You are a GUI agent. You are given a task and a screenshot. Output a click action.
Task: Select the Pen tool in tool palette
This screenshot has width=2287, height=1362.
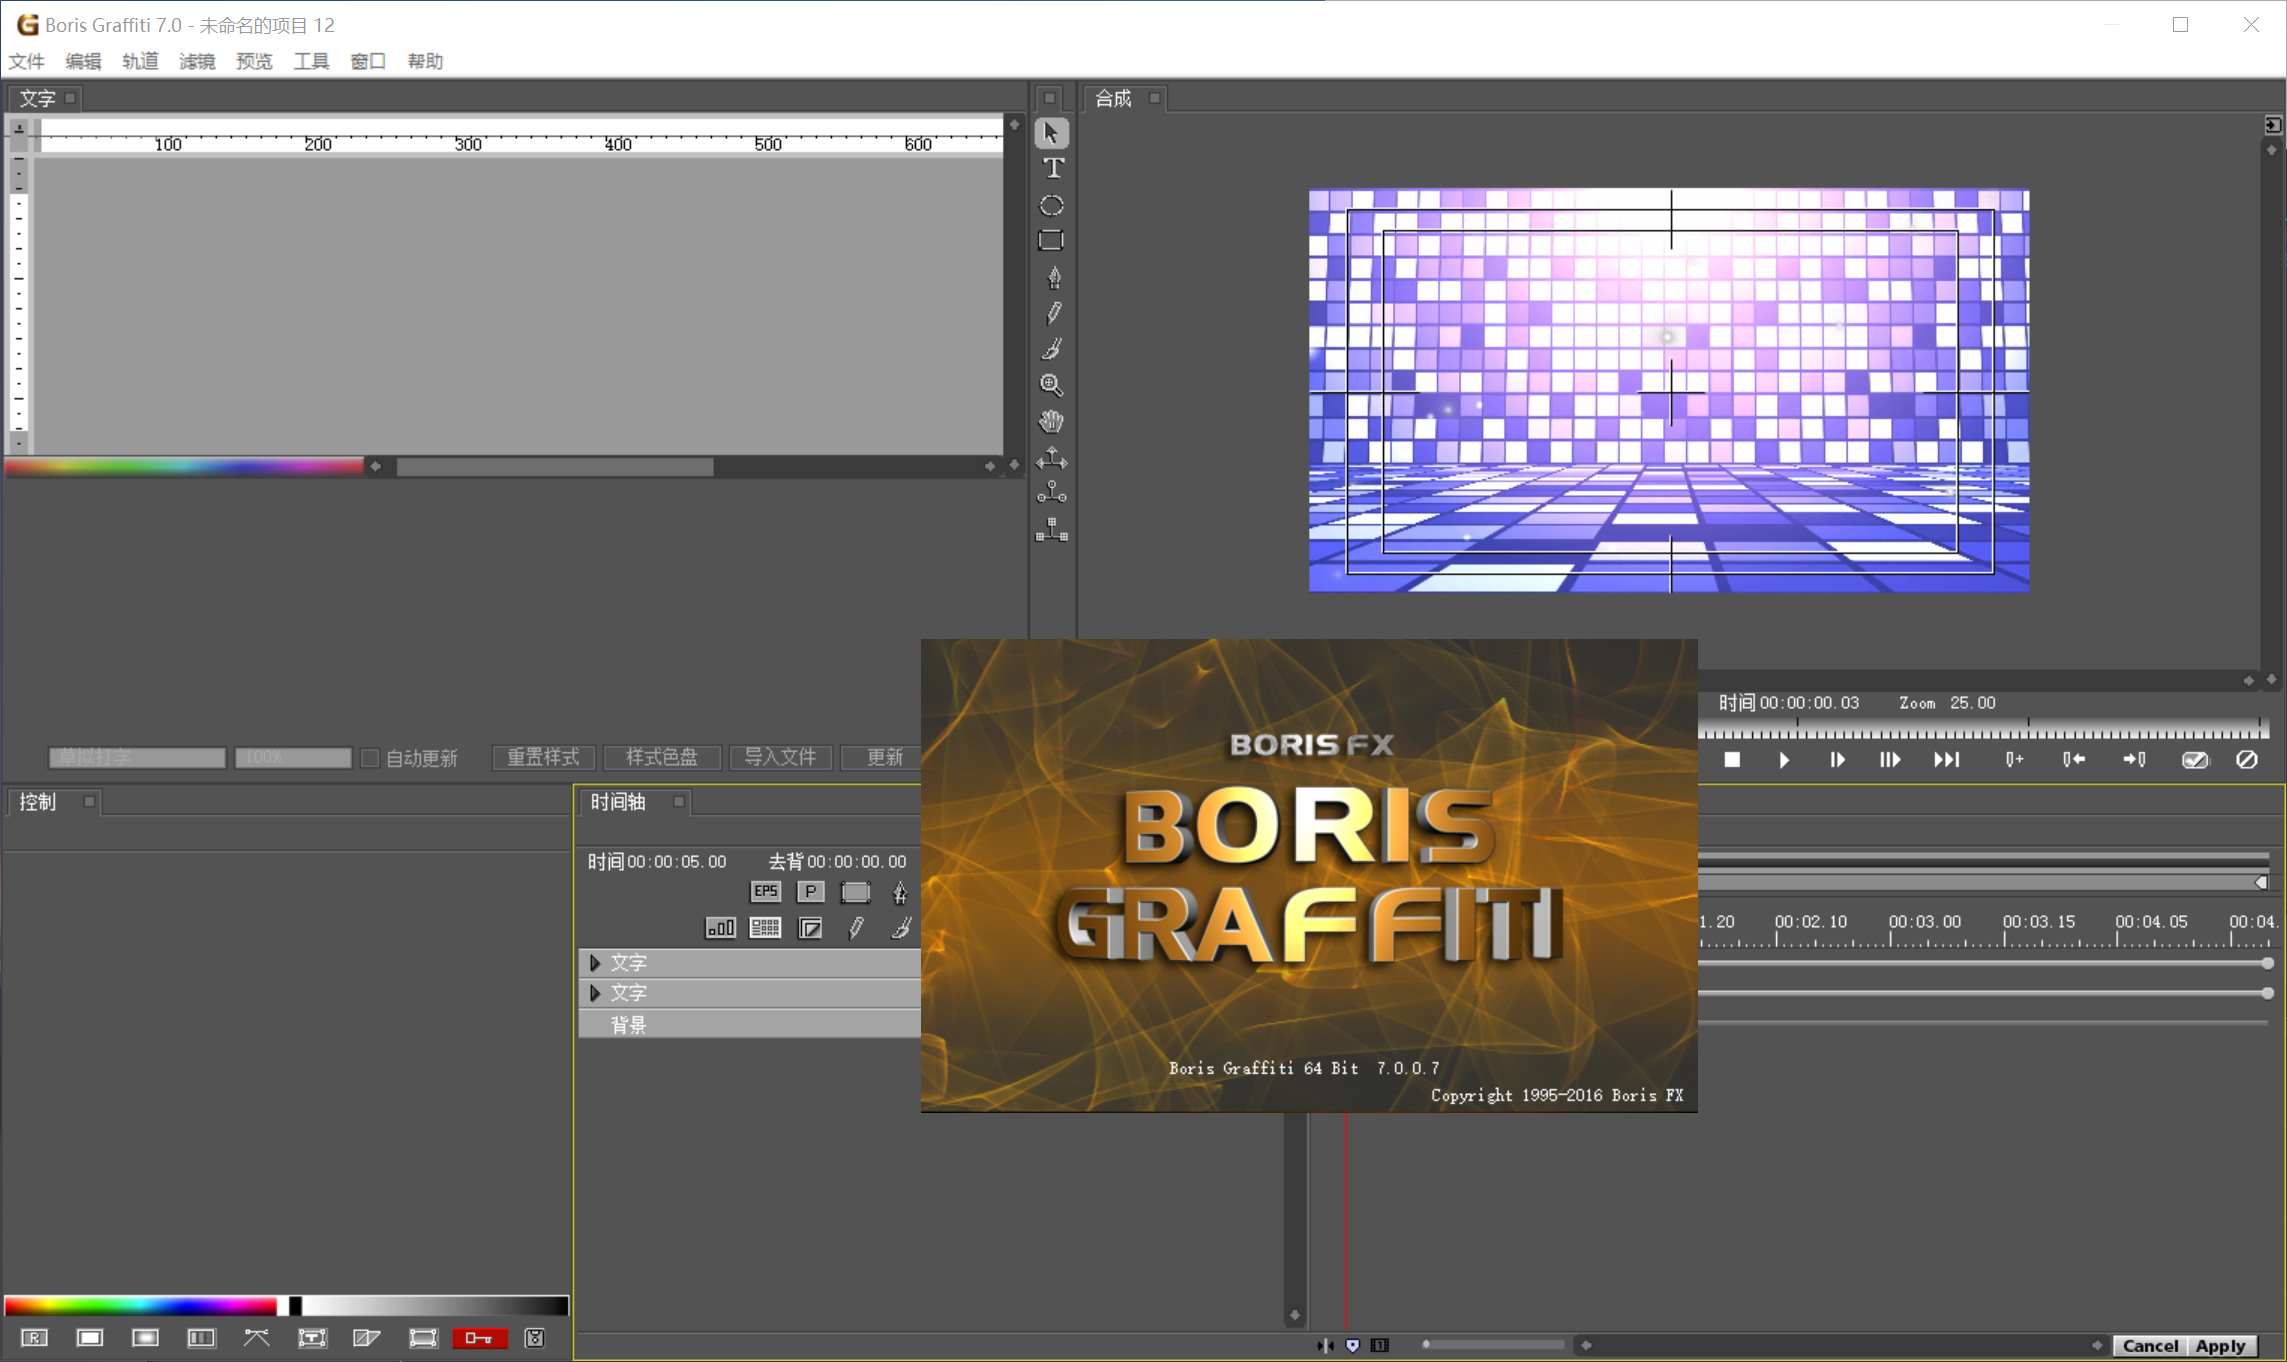coord(1053,277)
